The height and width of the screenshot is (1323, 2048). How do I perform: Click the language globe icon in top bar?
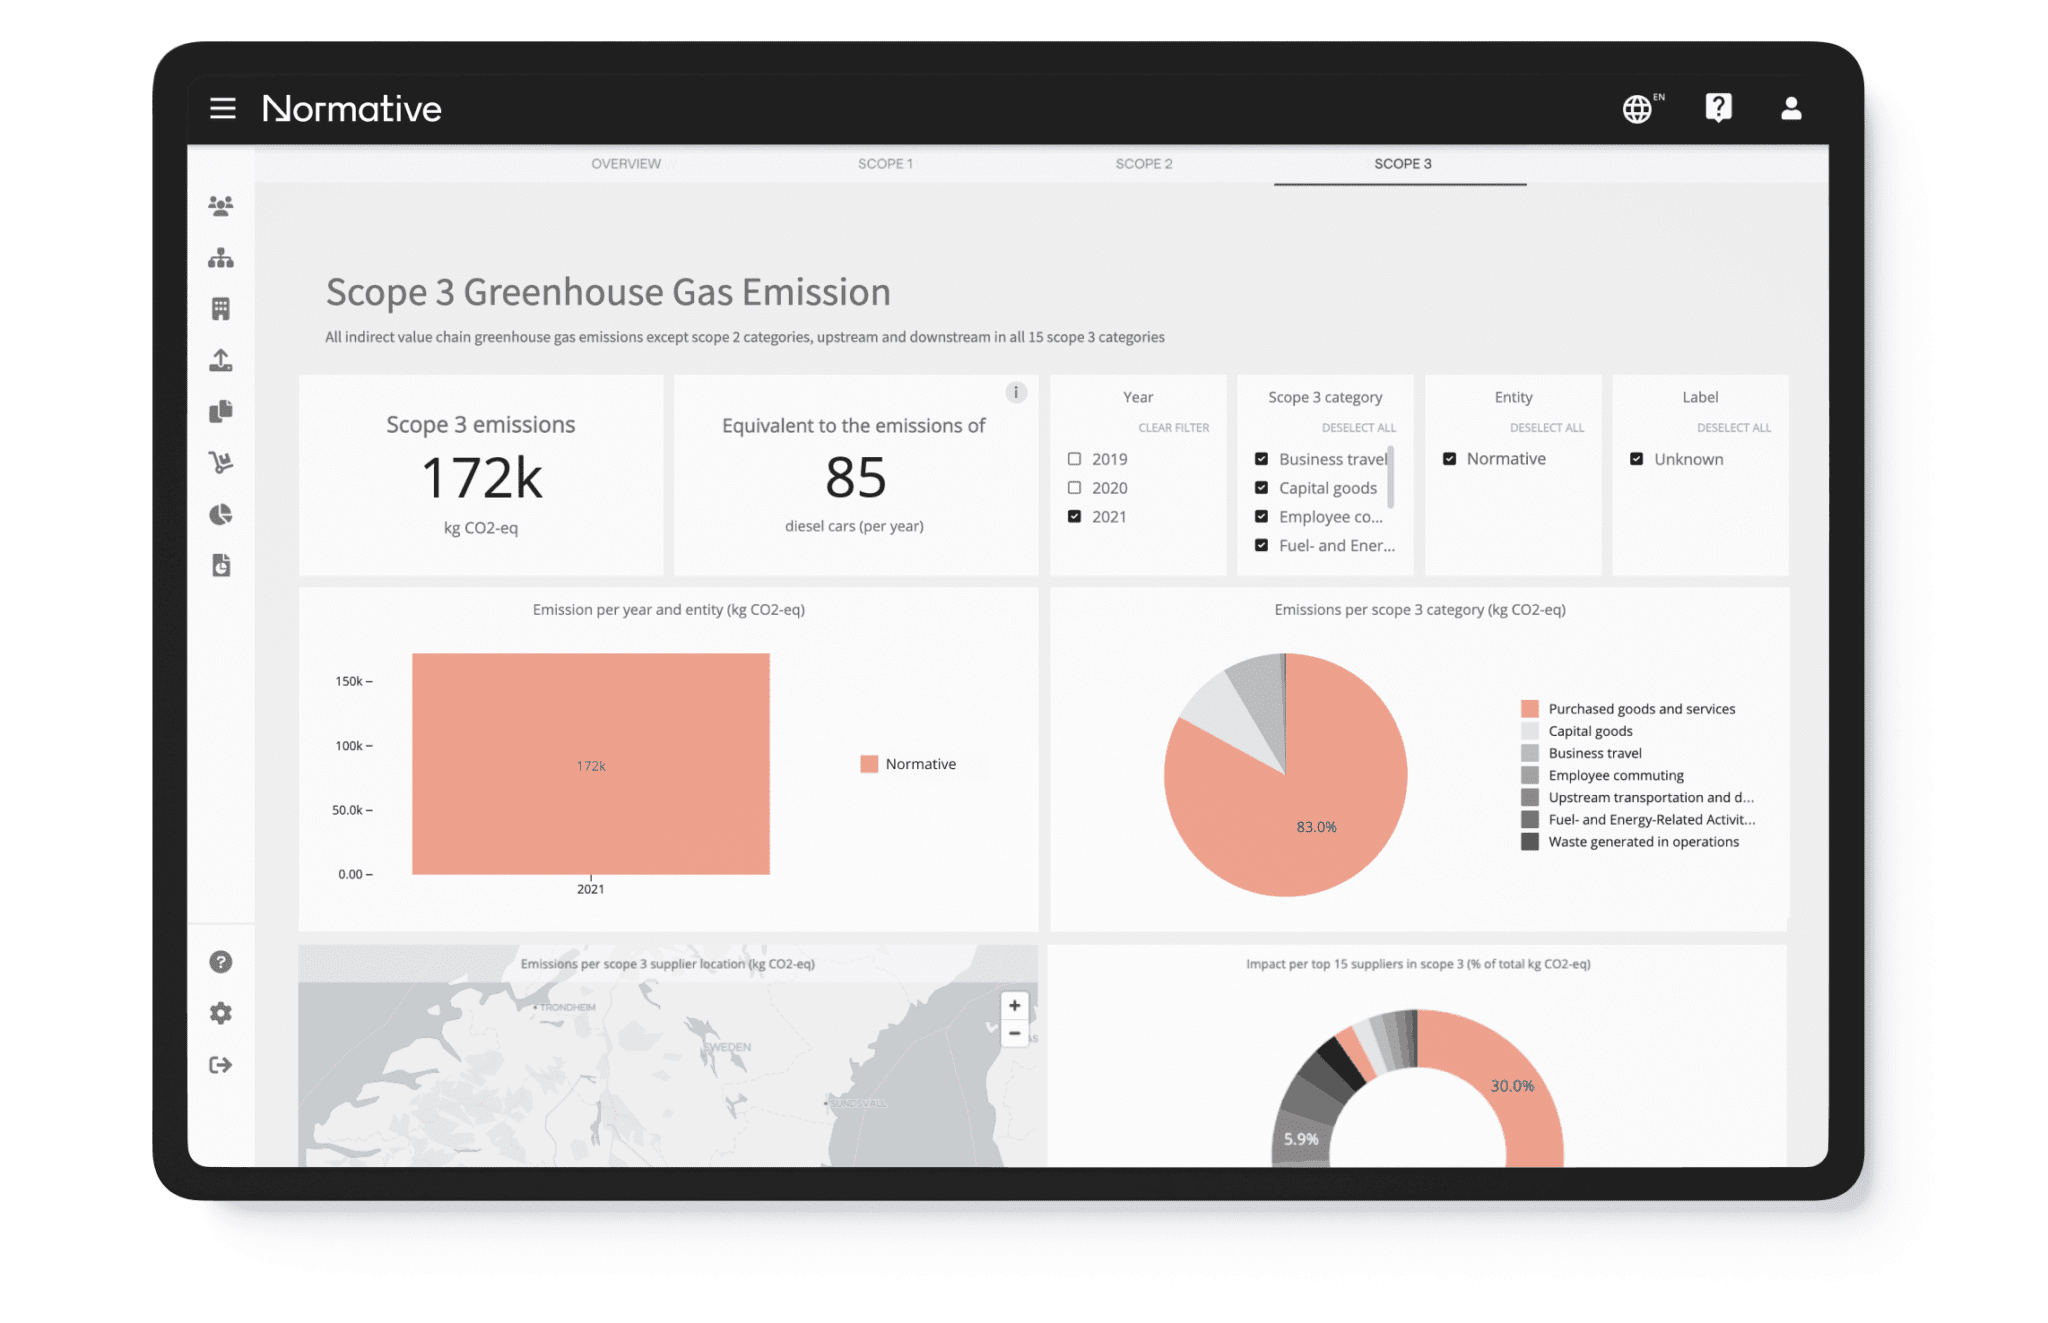(1637, 108)
